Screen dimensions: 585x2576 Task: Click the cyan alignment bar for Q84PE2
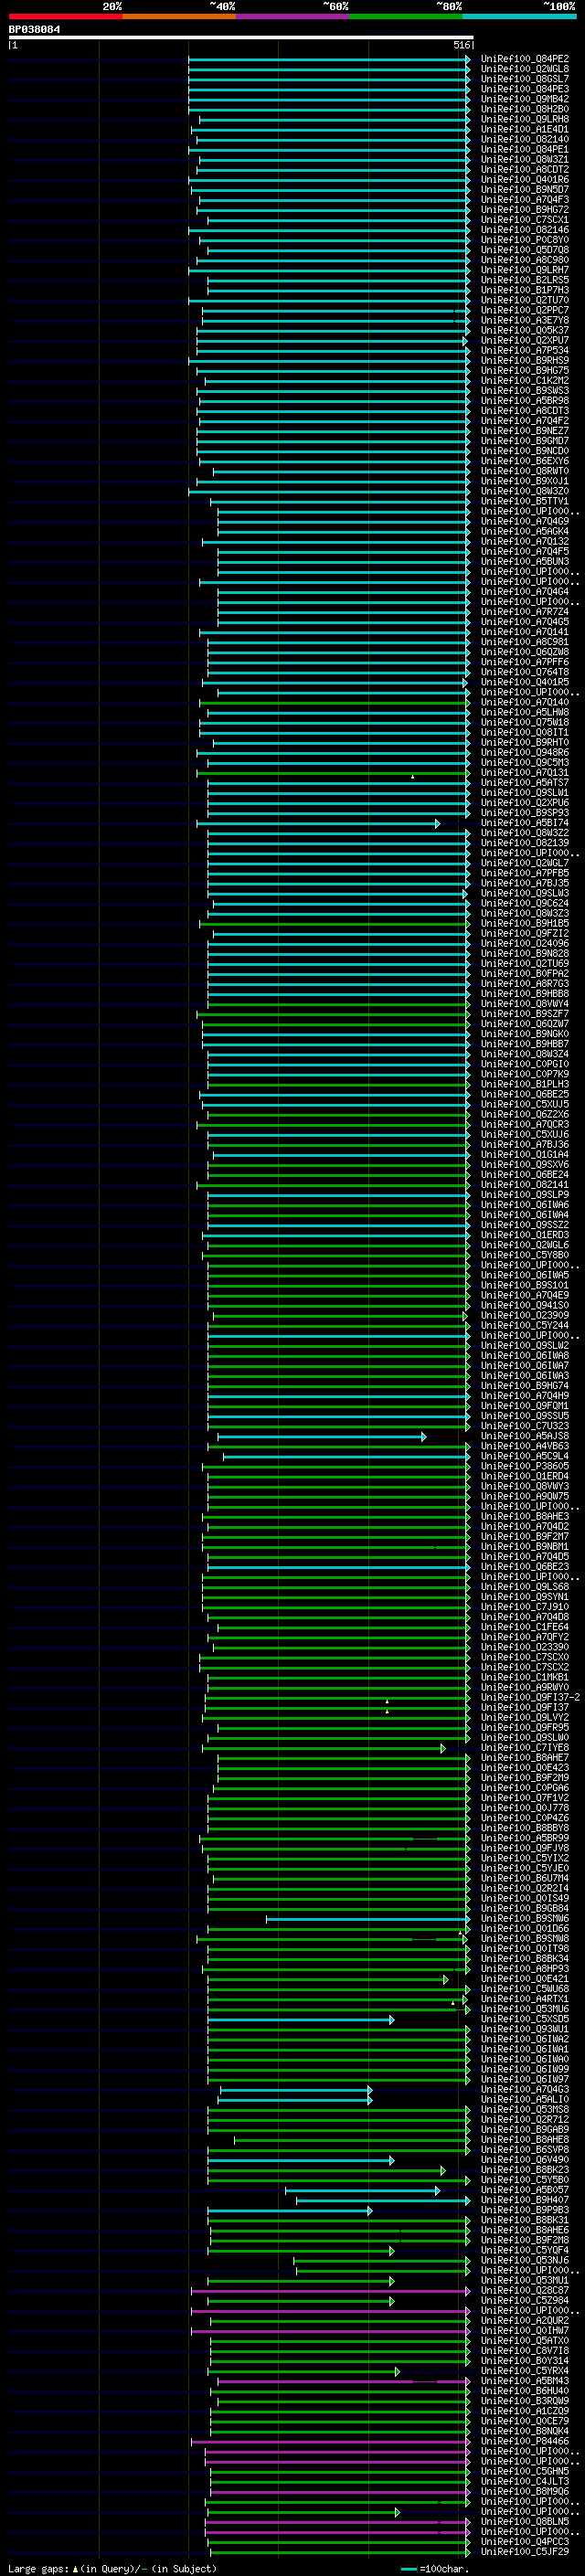329,59
